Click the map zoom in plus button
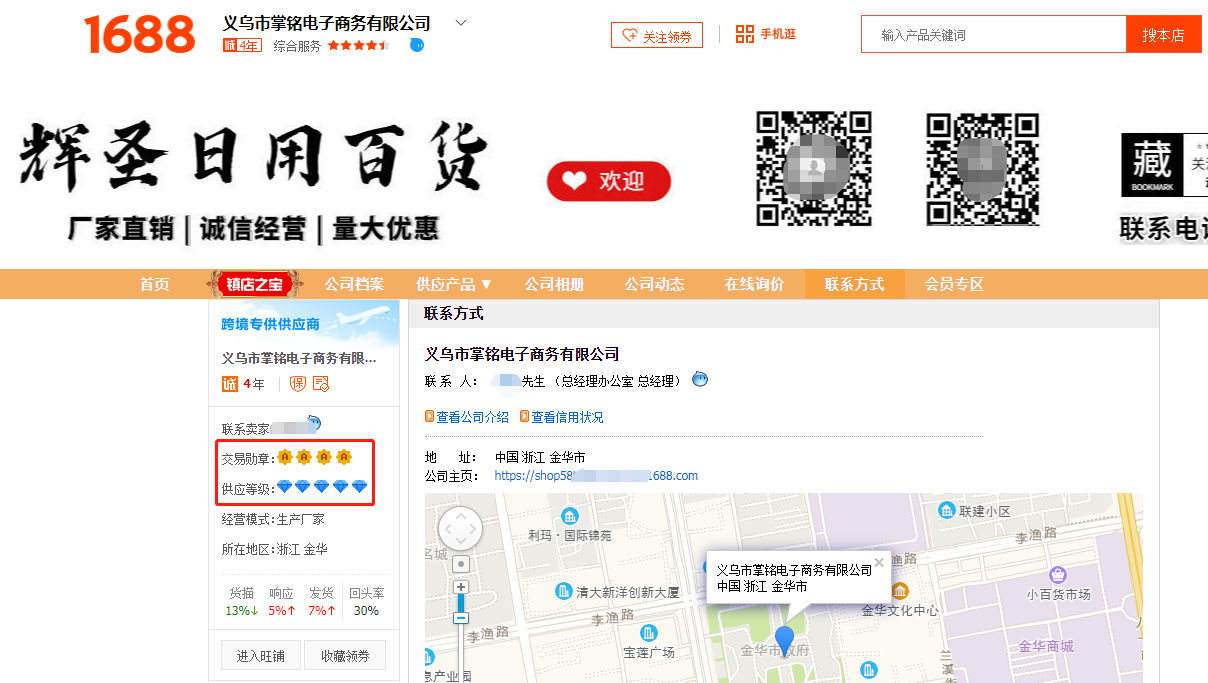 tap(461, 587)
